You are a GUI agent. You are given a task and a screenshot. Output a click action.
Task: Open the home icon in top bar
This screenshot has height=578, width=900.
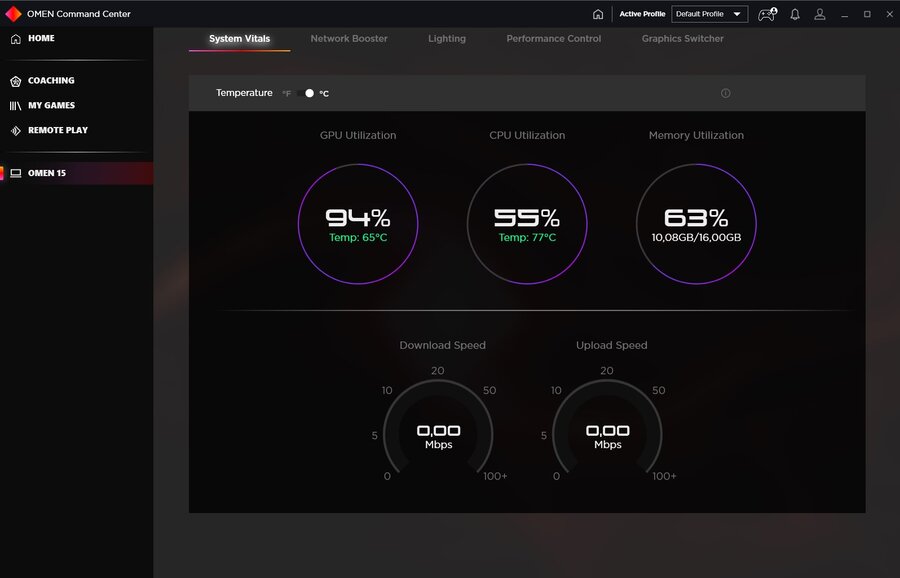pyautogui.click(x=598, y=14)
